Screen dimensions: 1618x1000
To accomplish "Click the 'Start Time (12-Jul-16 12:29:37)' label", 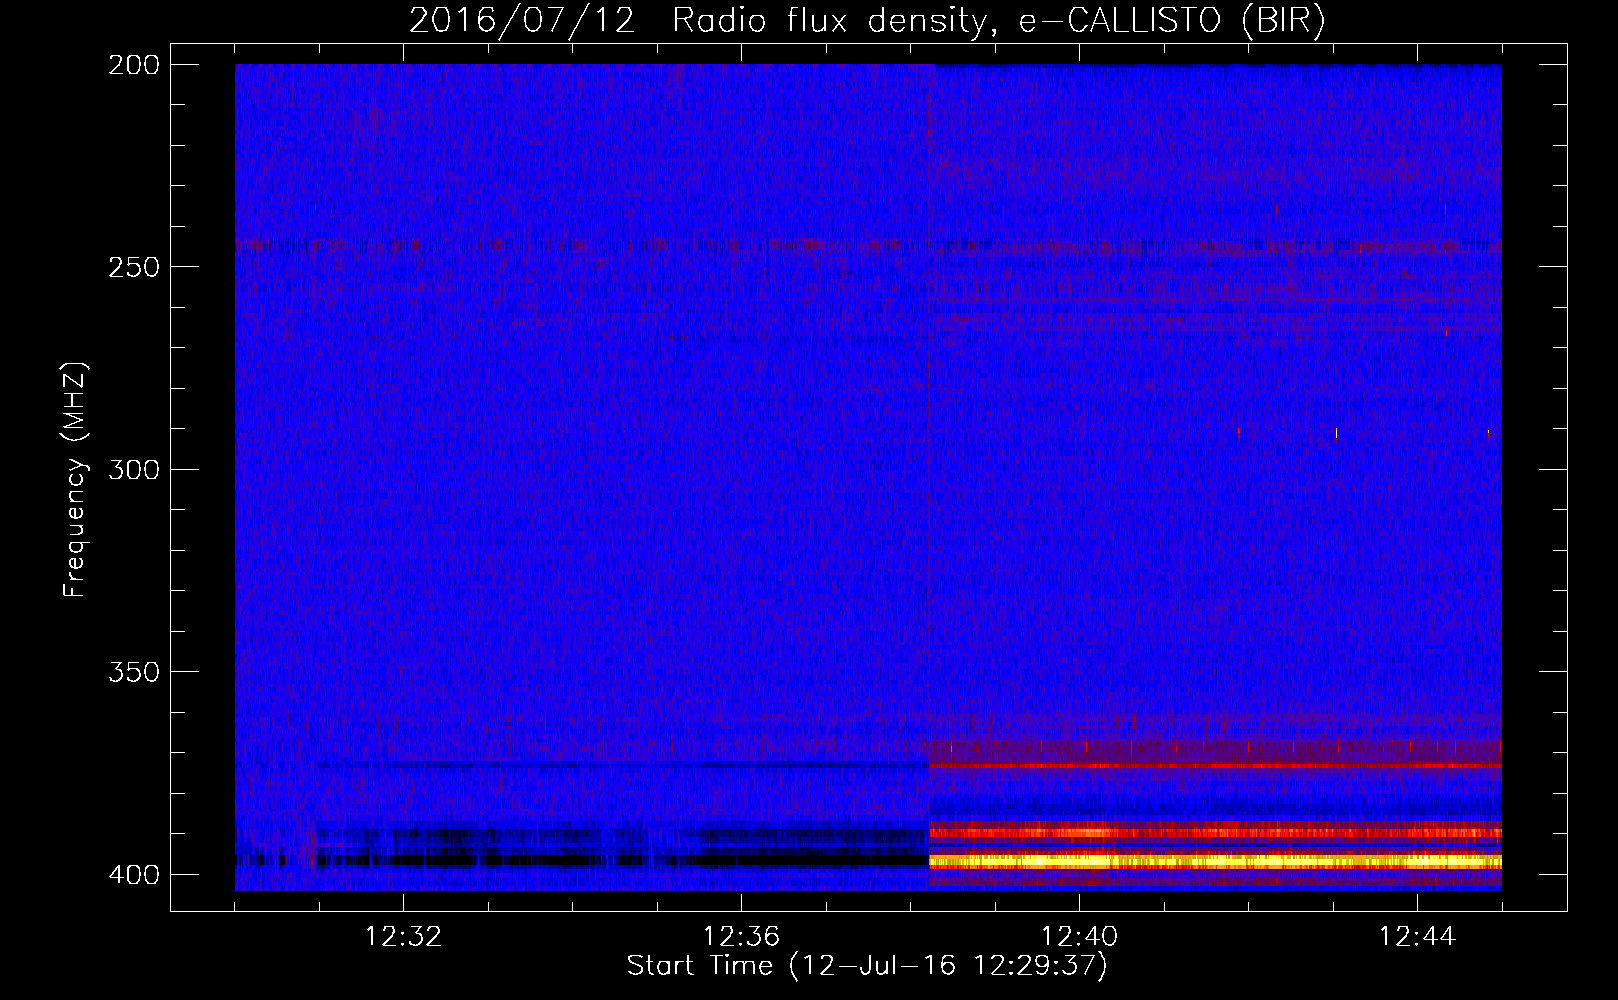I will [867, 966].
